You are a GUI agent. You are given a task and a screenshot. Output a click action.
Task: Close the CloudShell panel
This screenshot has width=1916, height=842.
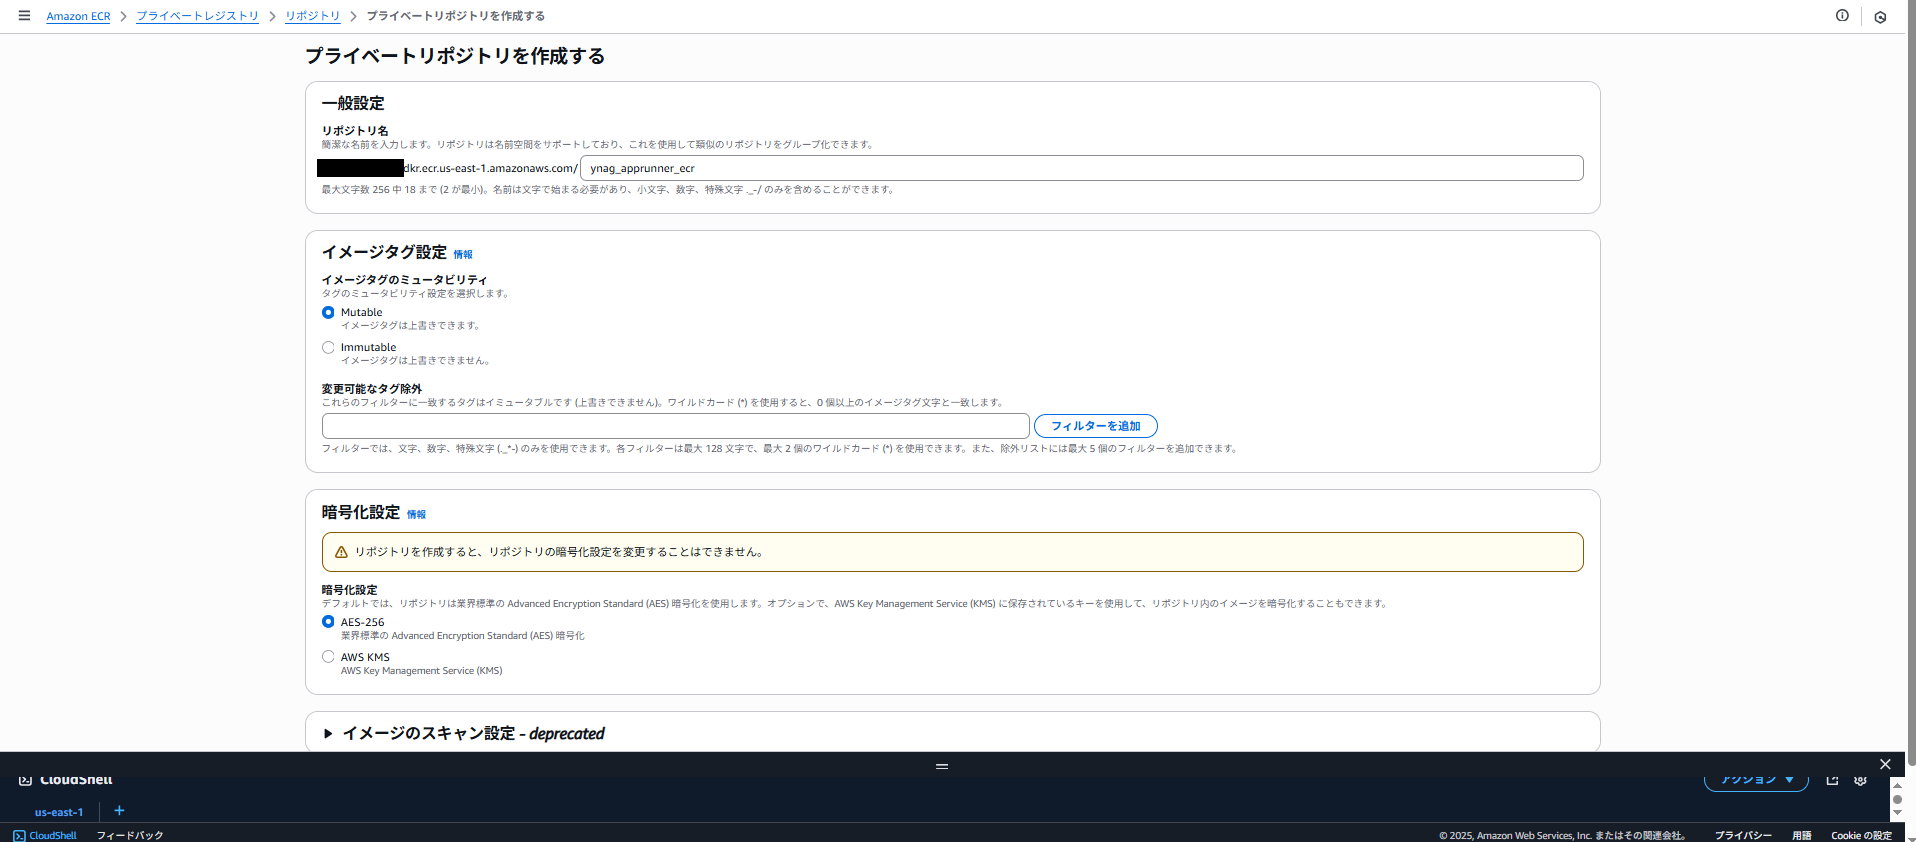point(1885,764)
